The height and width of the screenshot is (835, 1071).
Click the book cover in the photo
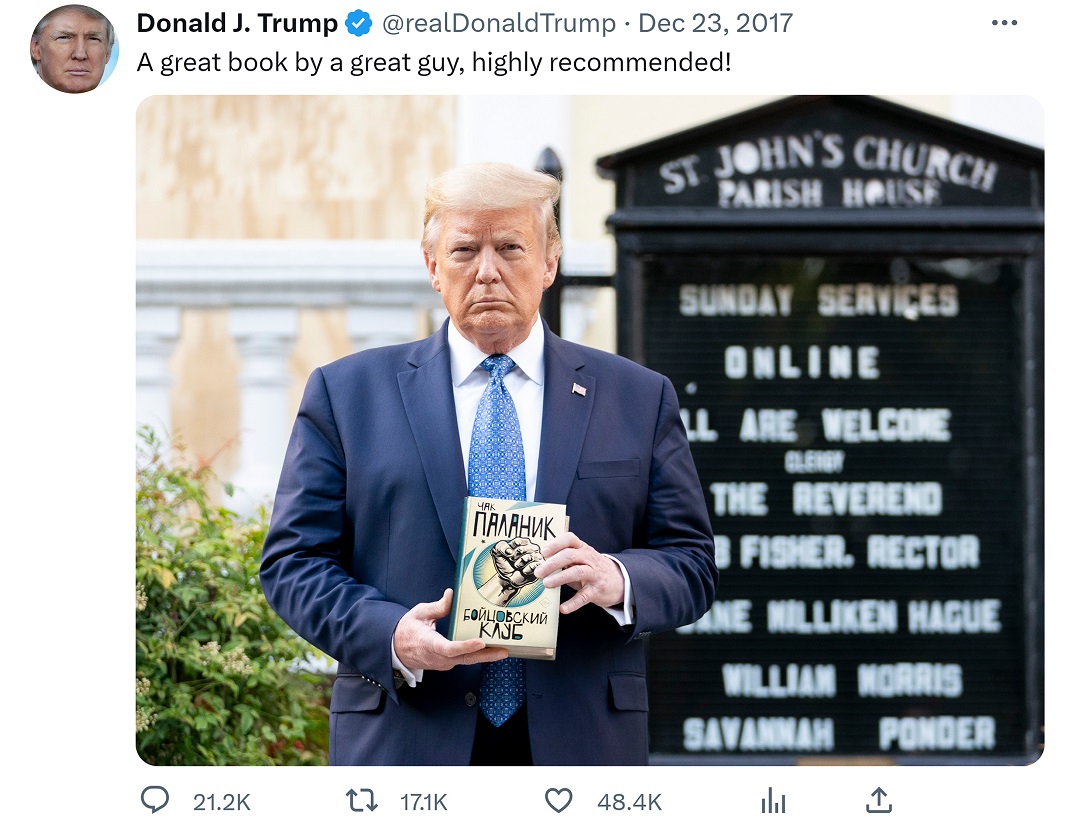pos(510,578)
